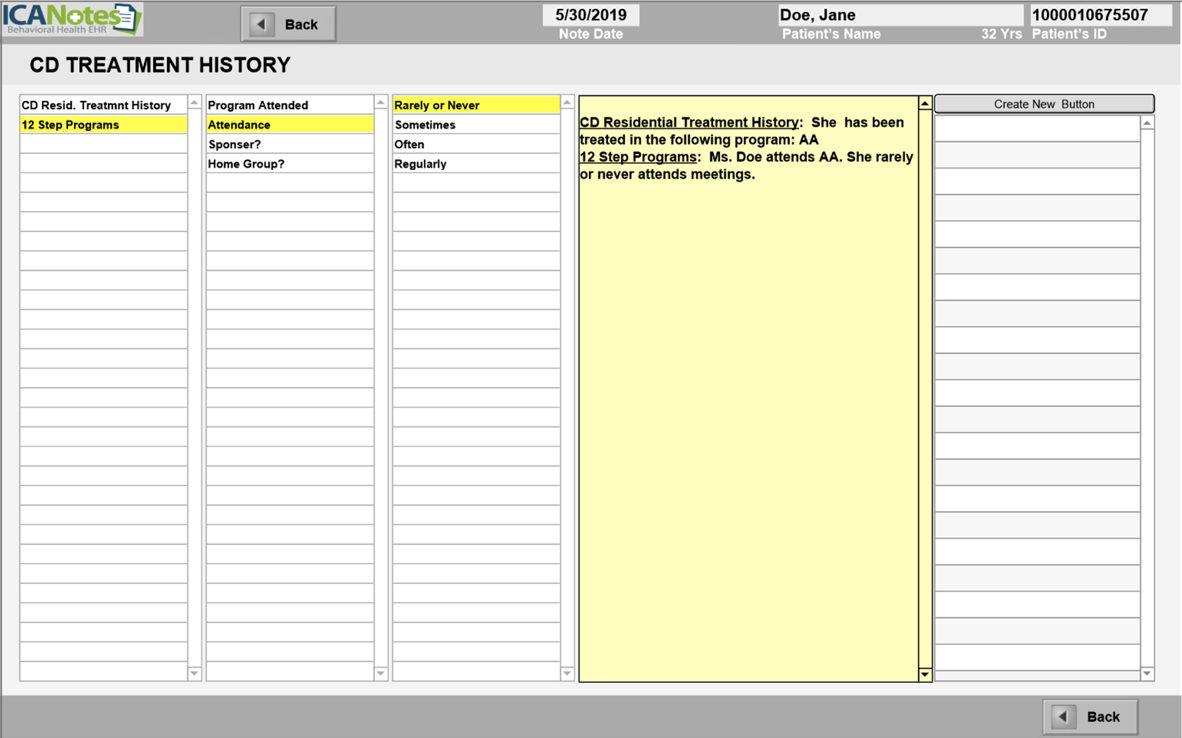The image size is (1182, 738).
Task: Click note text area scroll-down arrow
Action: point(925,674)
